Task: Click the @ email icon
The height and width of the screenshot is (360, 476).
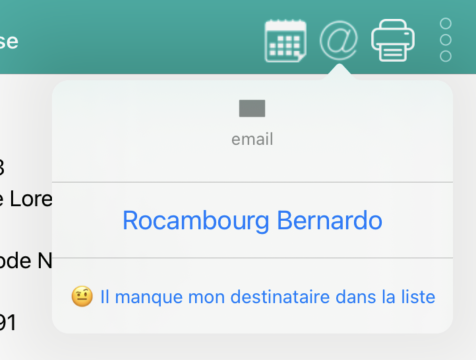Action: tap(339, 40)
